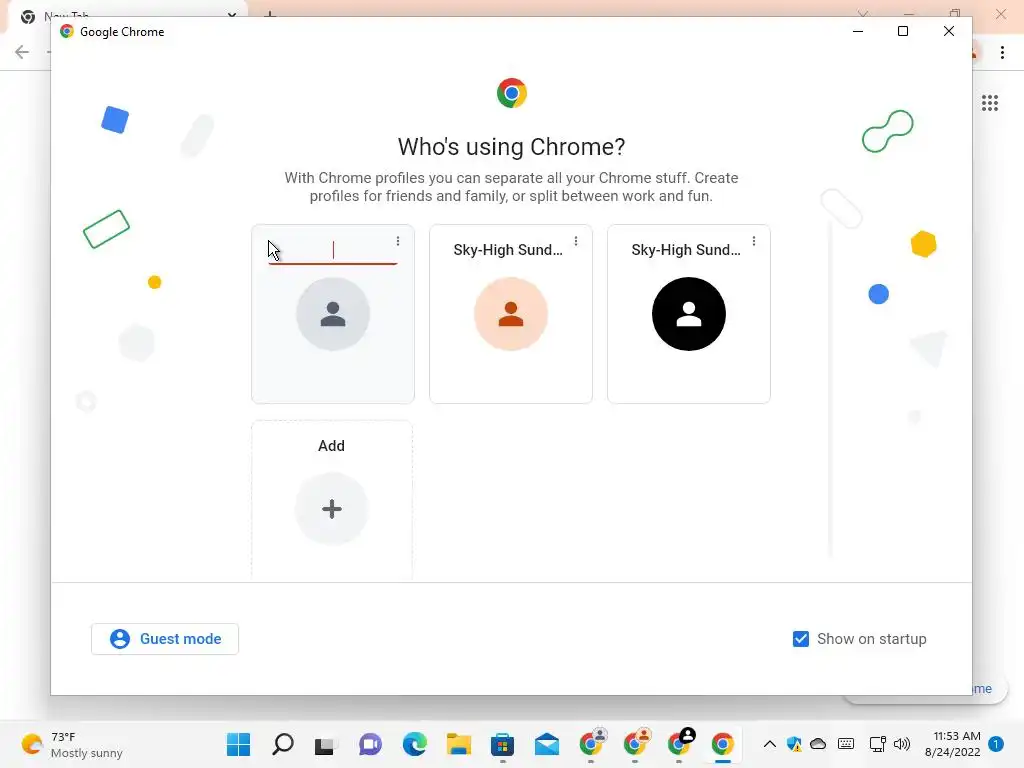Click the OneDrive cloud tray icon
1024x768 pixels.
pos(818,744)
